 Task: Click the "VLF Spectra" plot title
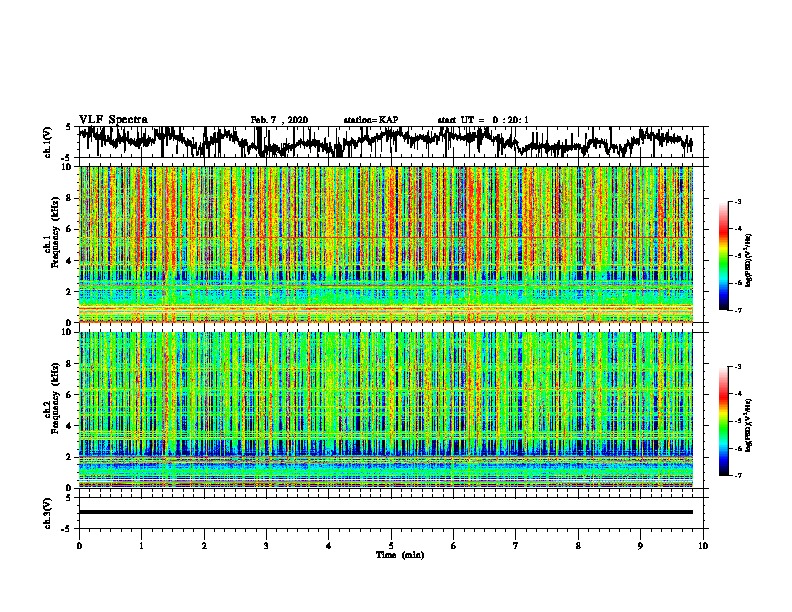click(x=113, y=119)
